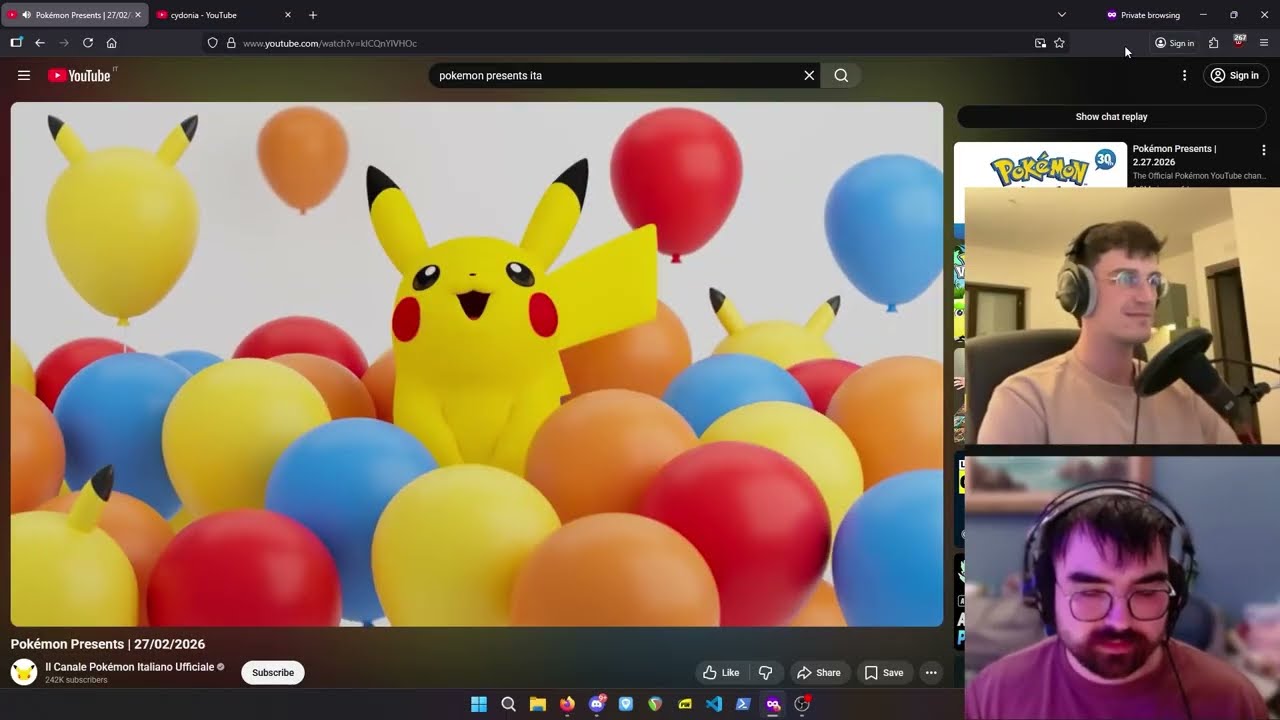The image size is (1280, 720).
Task: Close the Pokémon Presents tab
Action: (x=138, y=15)
